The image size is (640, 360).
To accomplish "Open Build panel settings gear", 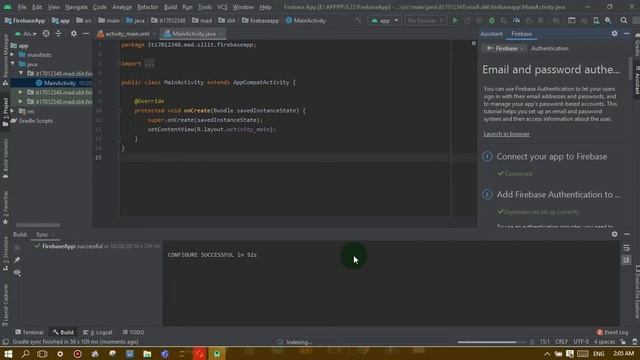I will [614, 234].
